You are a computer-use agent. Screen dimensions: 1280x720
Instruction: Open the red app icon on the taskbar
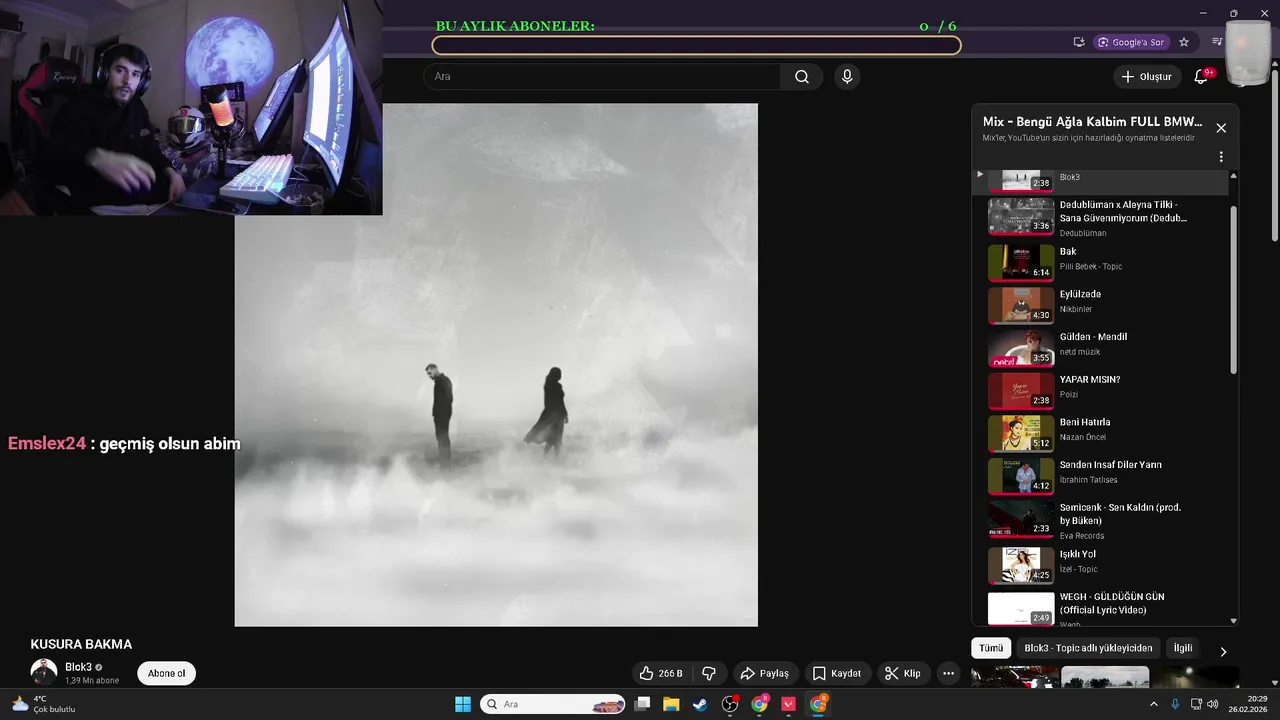(789, 704)
